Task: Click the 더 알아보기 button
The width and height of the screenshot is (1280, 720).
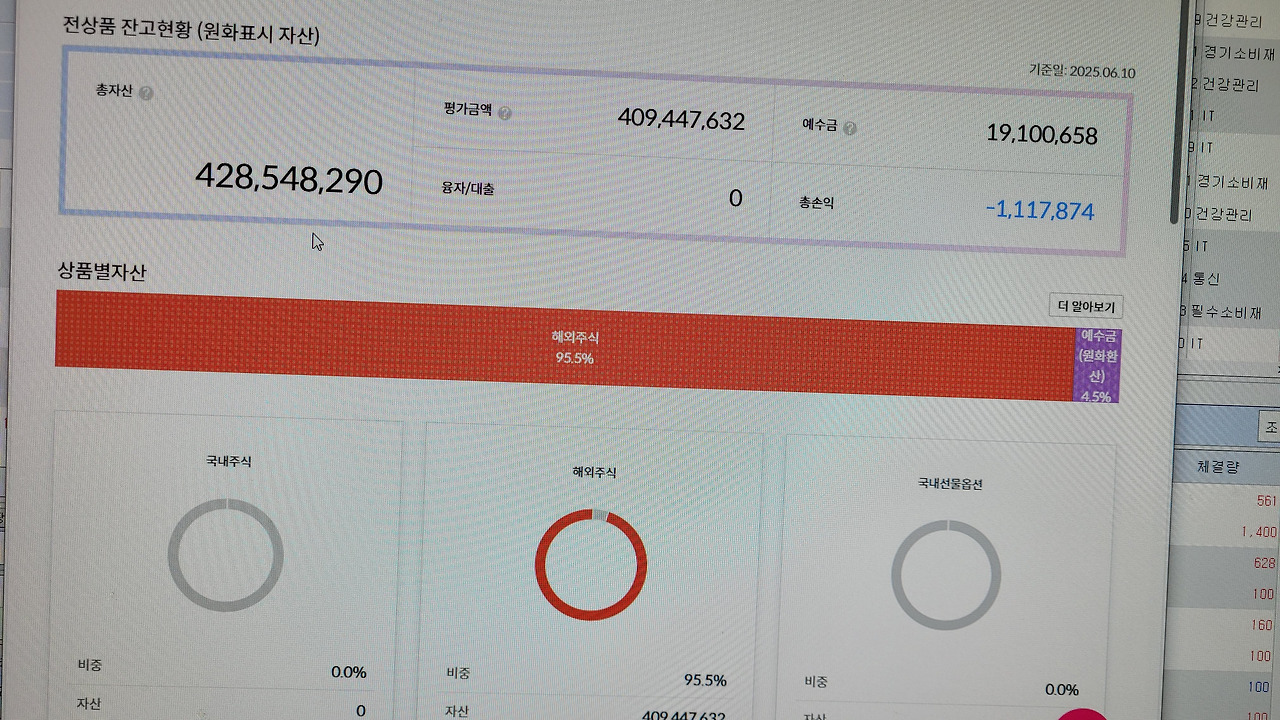Action: click(1086, 307)
